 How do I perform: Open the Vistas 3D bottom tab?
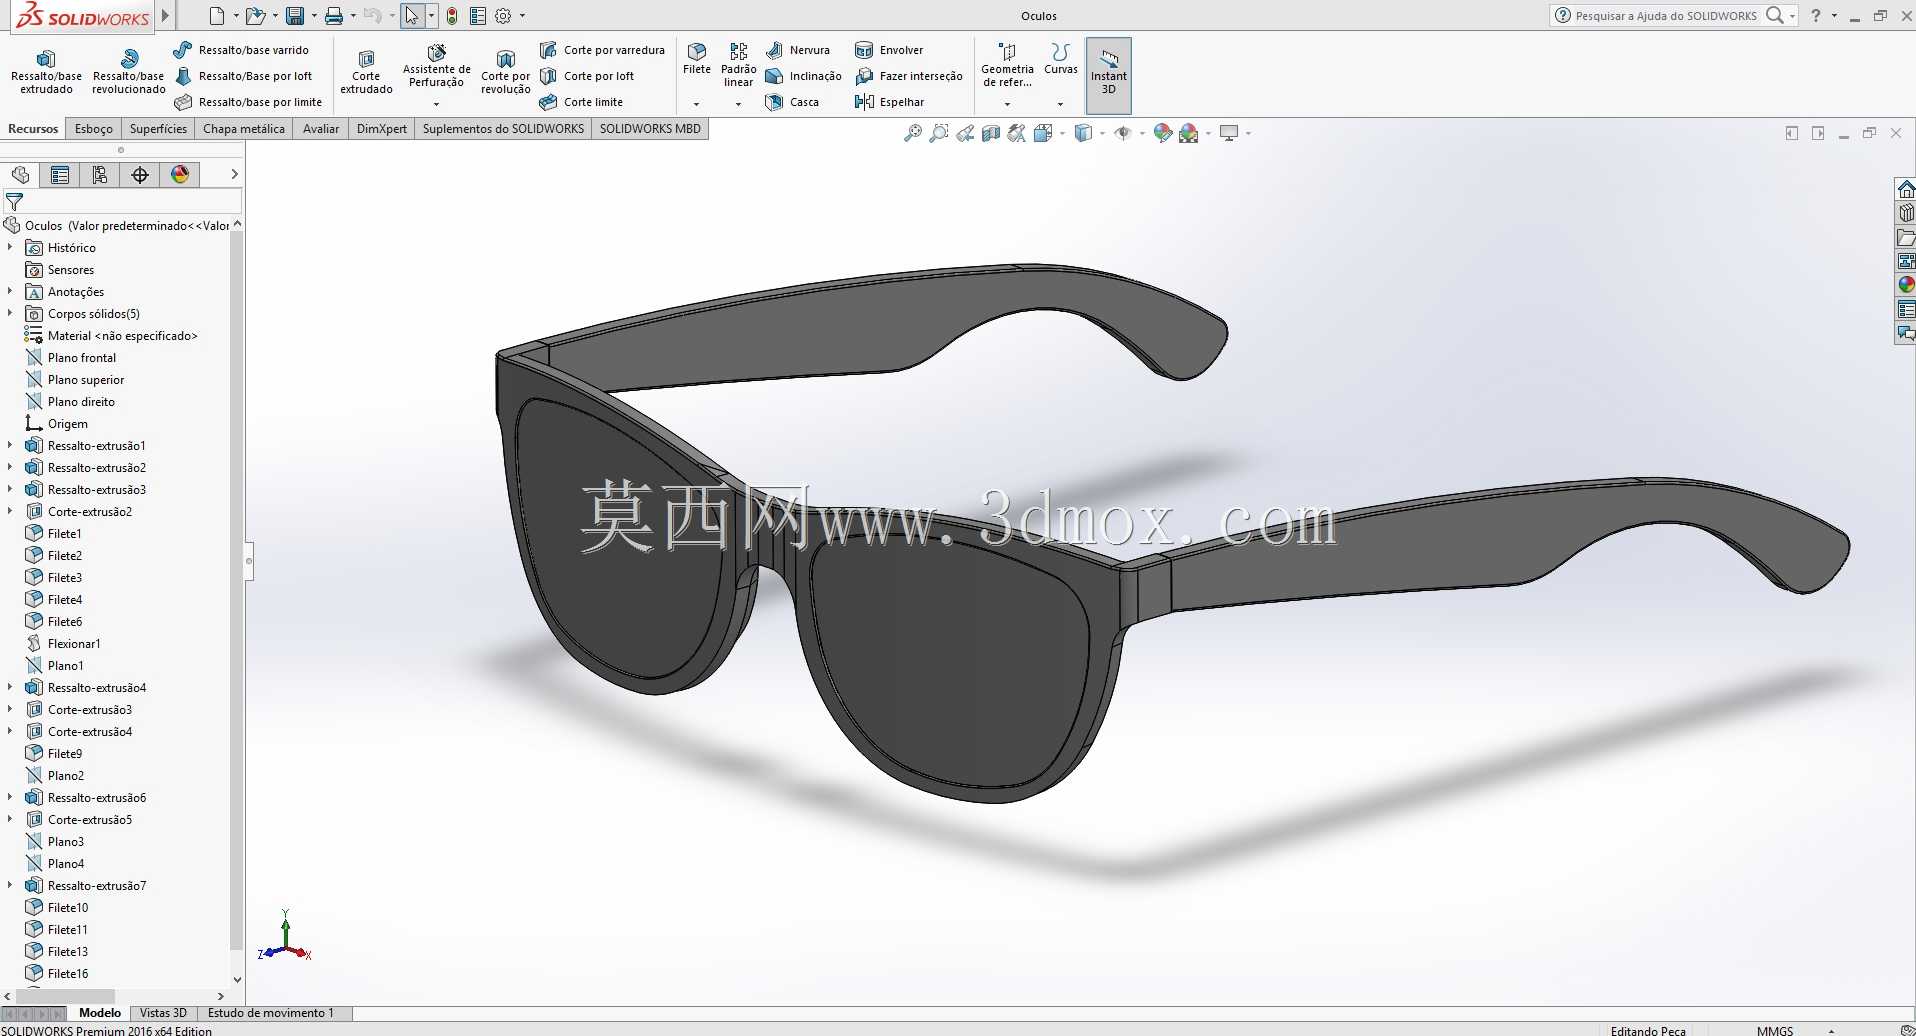(x=163, y=1013)
